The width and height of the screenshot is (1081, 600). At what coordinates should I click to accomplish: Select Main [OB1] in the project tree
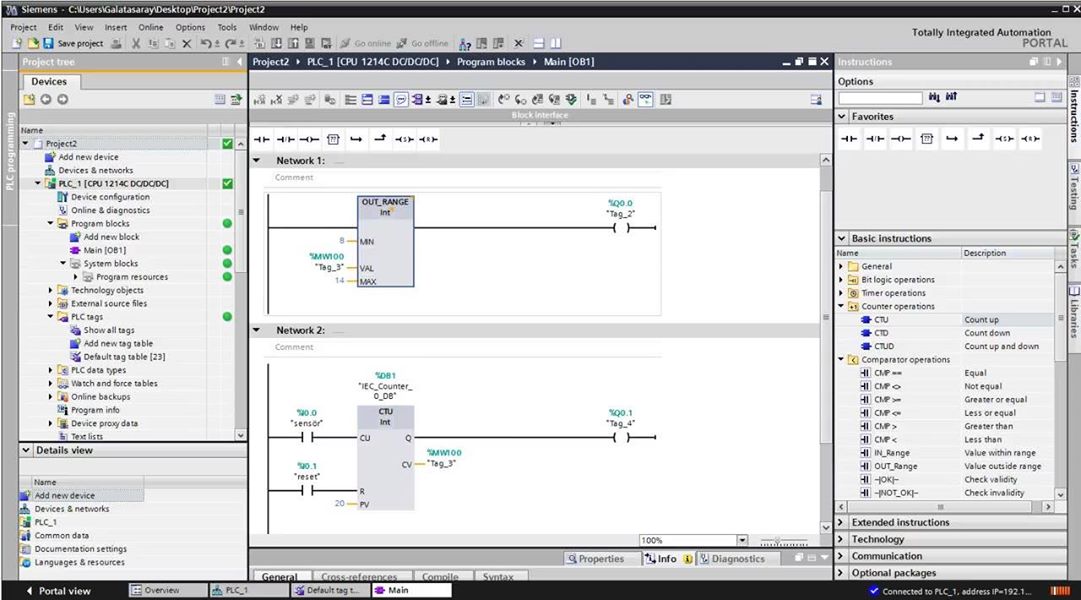104,250
